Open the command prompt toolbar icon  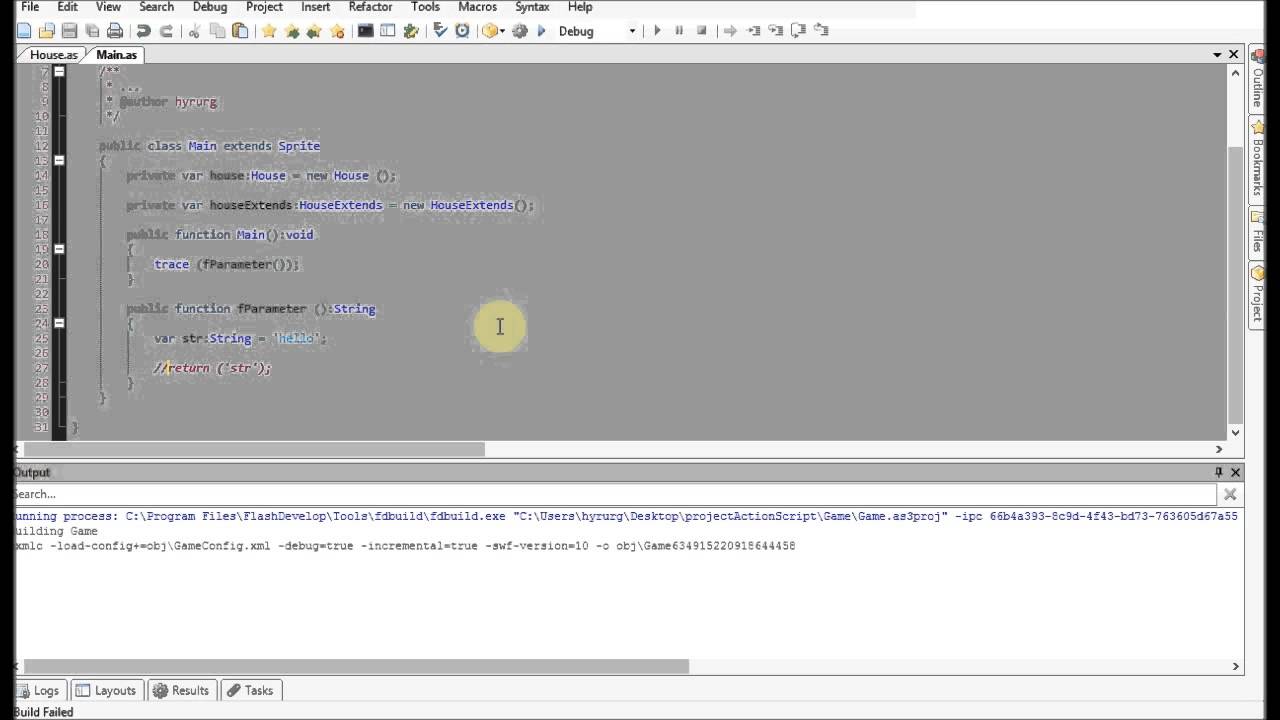coord(366,31)
